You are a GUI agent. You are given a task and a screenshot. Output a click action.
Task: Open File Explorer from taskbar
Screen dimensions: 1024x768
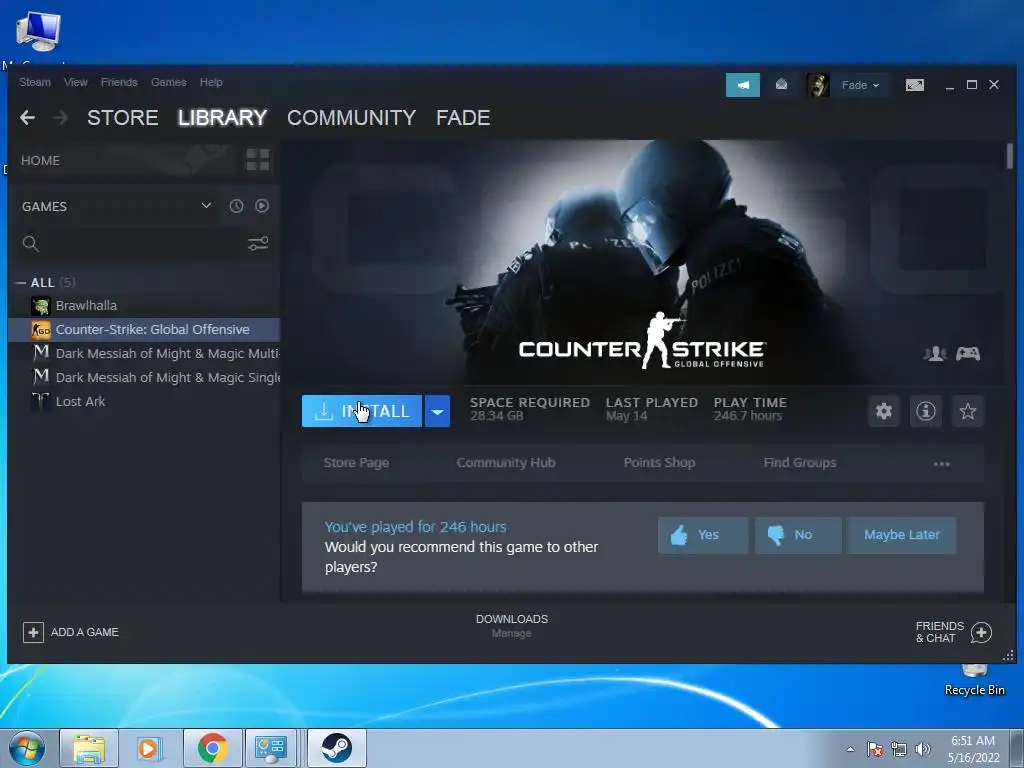(89, 748)
